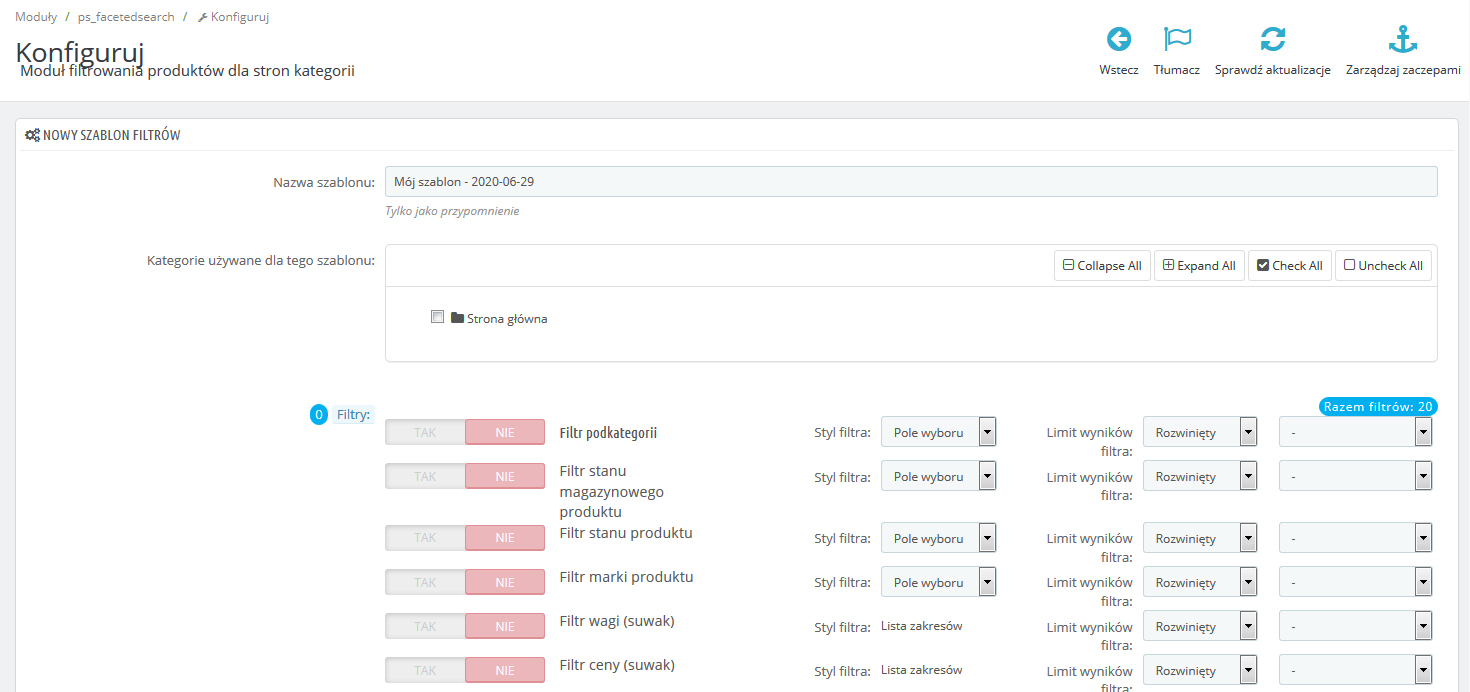Check the Strona główna category checkbox
This screenshot has width=1470, height=692.
(437, 317)
